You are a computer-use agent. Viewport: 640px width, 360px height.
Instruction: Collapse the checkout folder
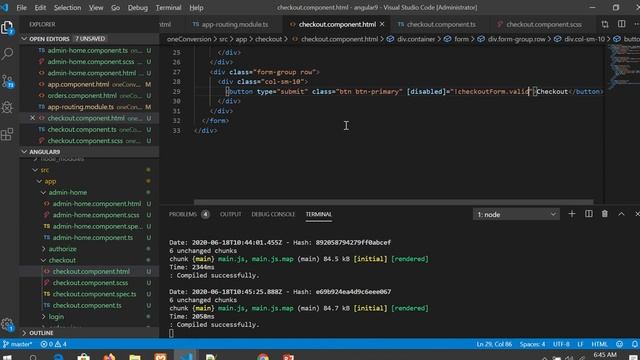pyautogui.click(x=44, y=260)
